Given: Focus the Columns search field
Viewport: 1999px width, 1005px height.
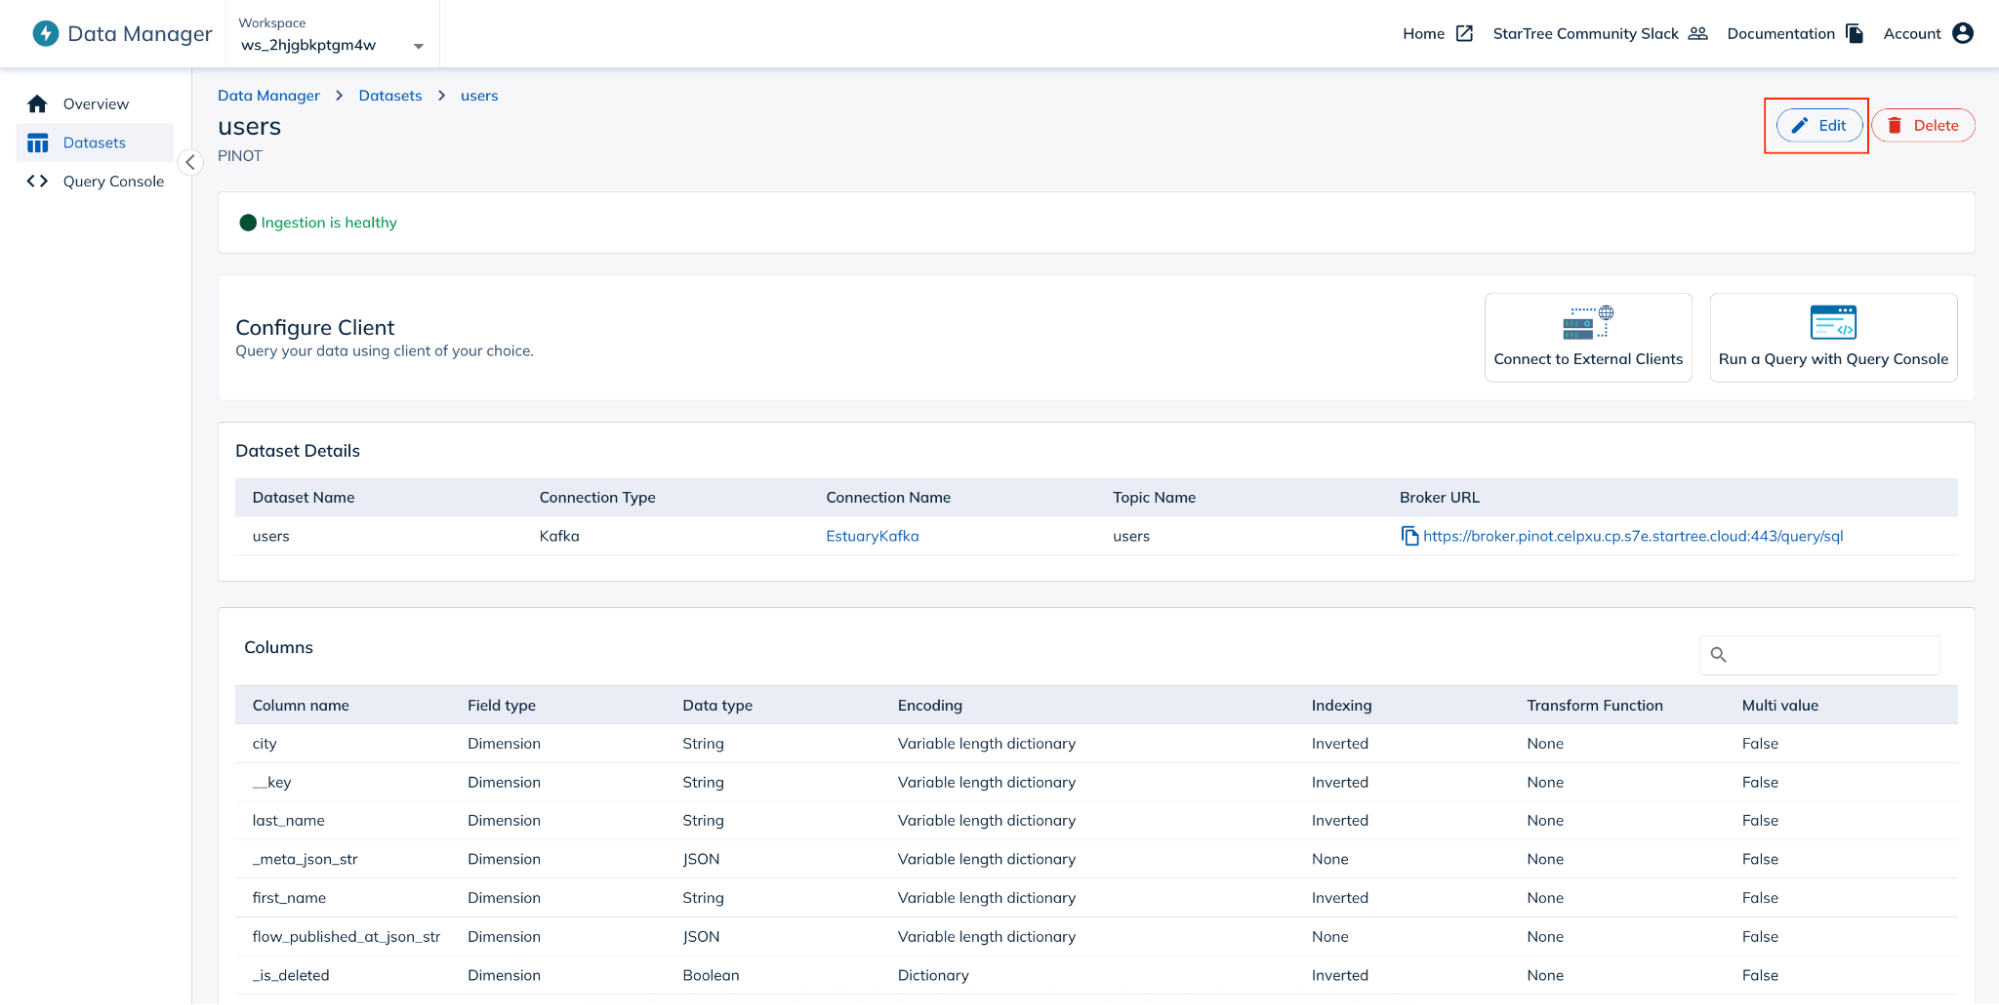Looking at the screenshot, I should tap(1819, 655).
